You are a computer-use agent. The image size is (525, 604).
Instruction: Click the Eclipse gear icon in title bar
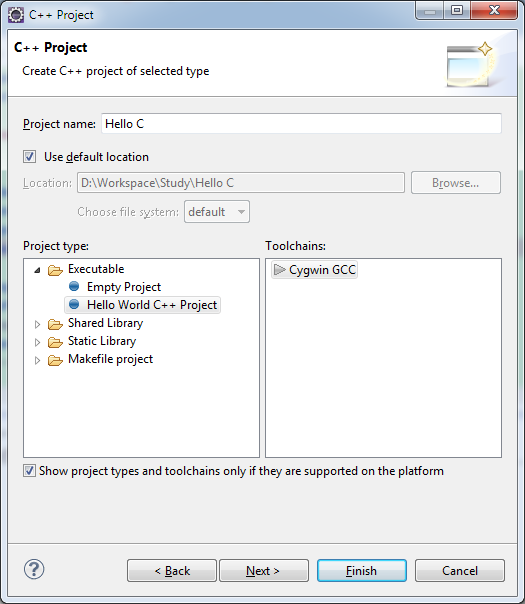click(x=16, y=15)
